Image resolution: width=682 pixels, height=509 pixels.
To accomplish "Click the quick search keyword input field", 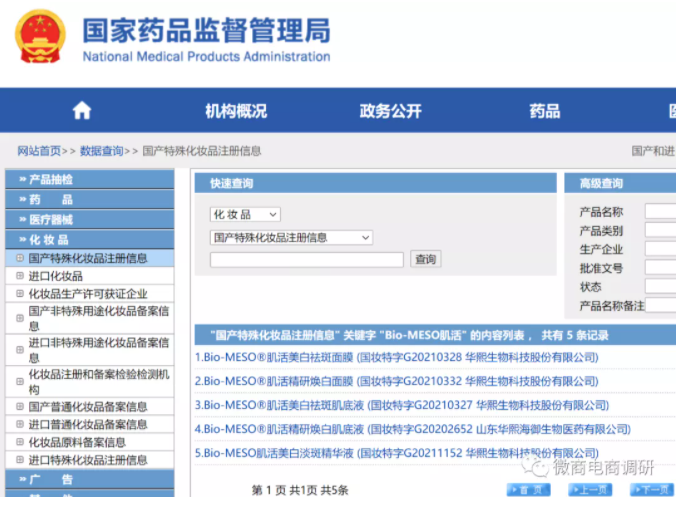I will click(306, 260).
